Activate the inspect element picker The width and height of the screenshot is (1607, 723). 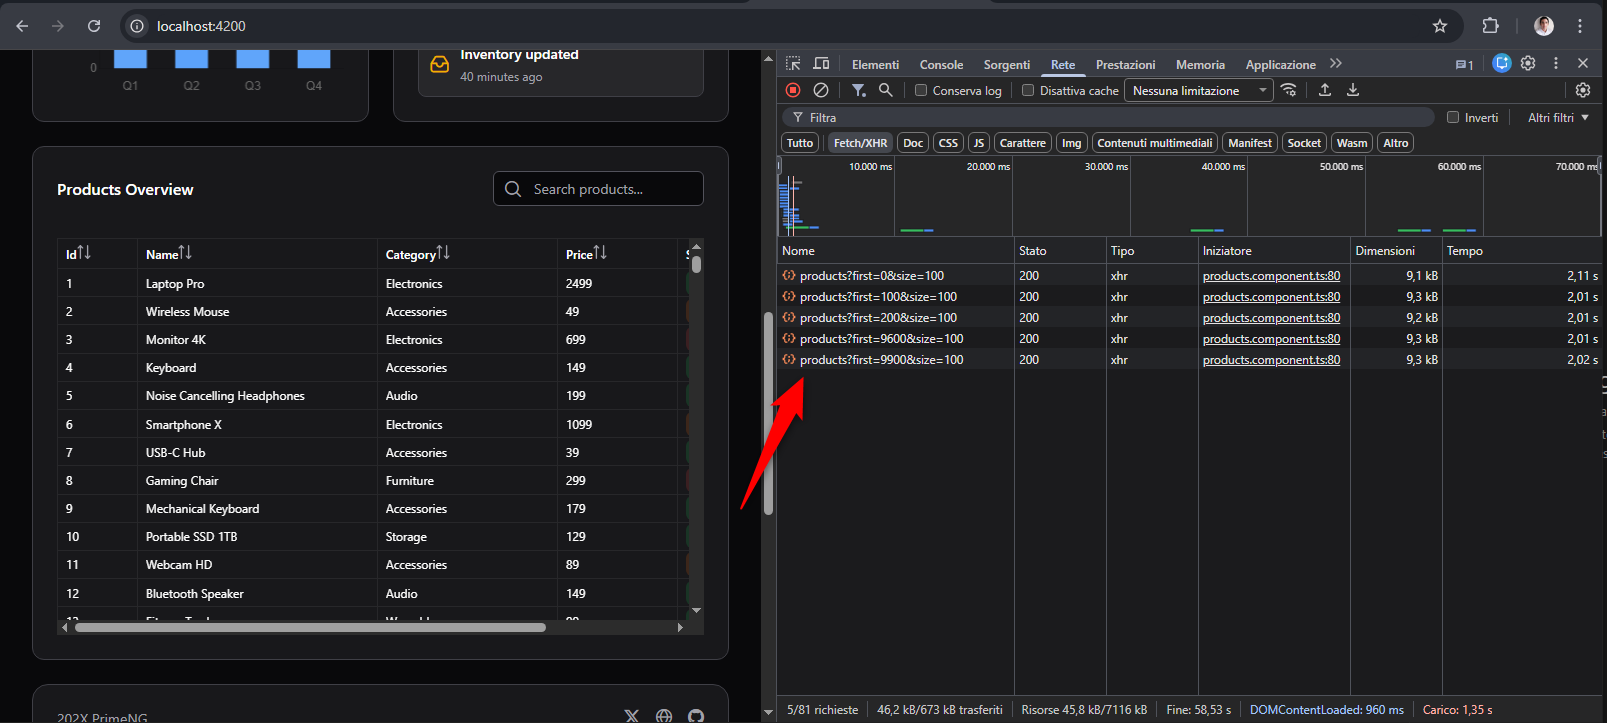793,64
